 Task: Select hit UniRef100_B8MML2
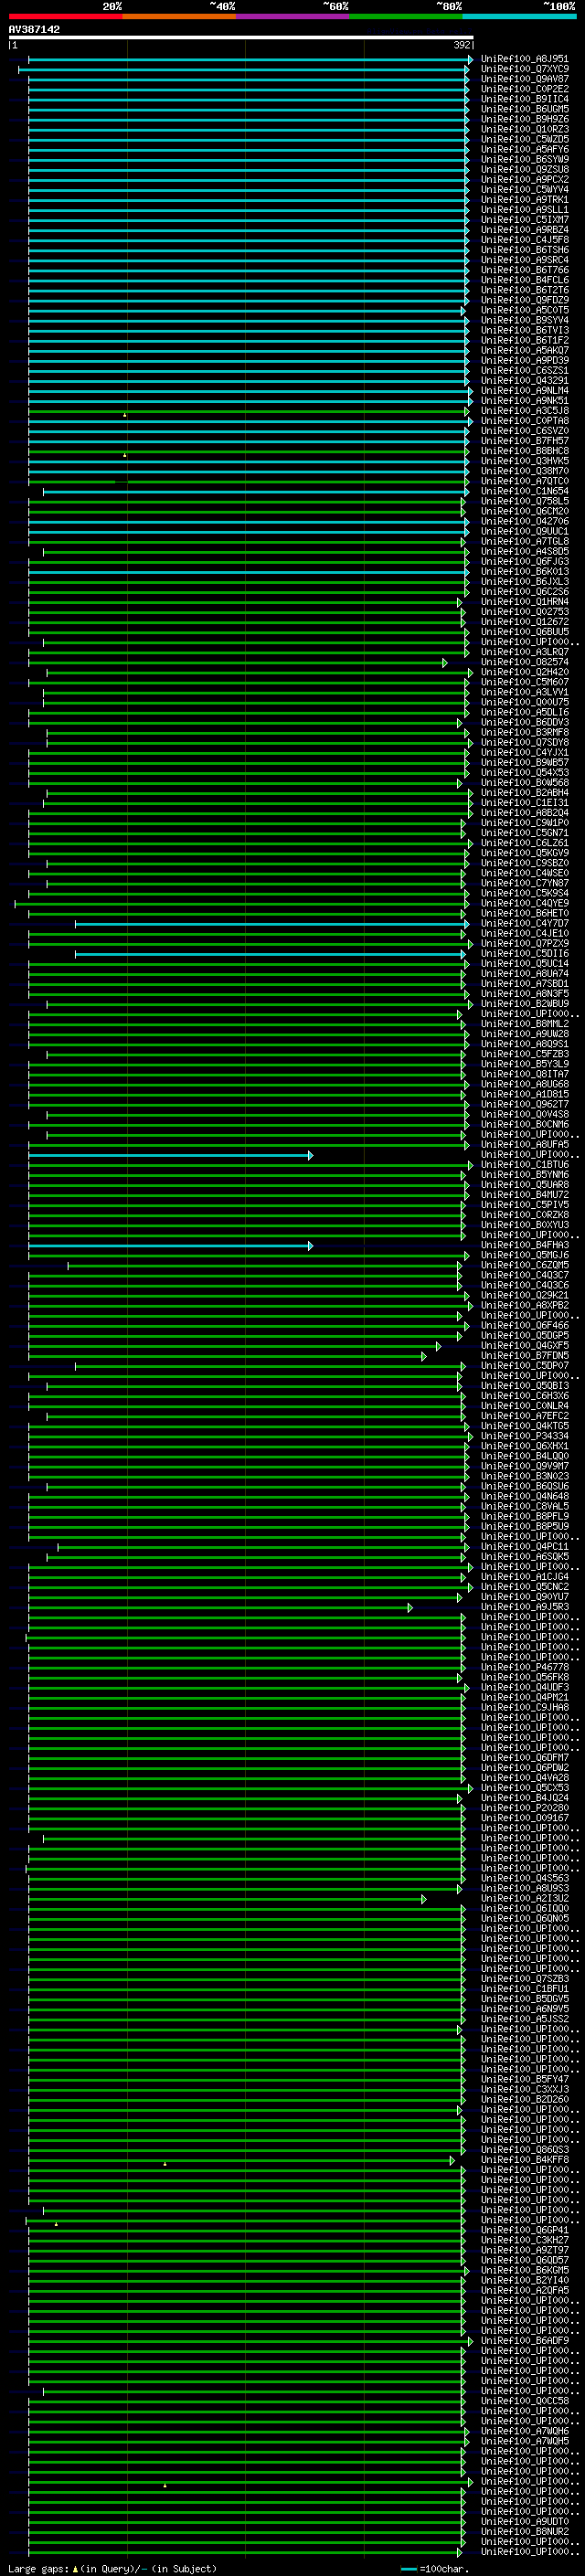tap(525, 1024)
